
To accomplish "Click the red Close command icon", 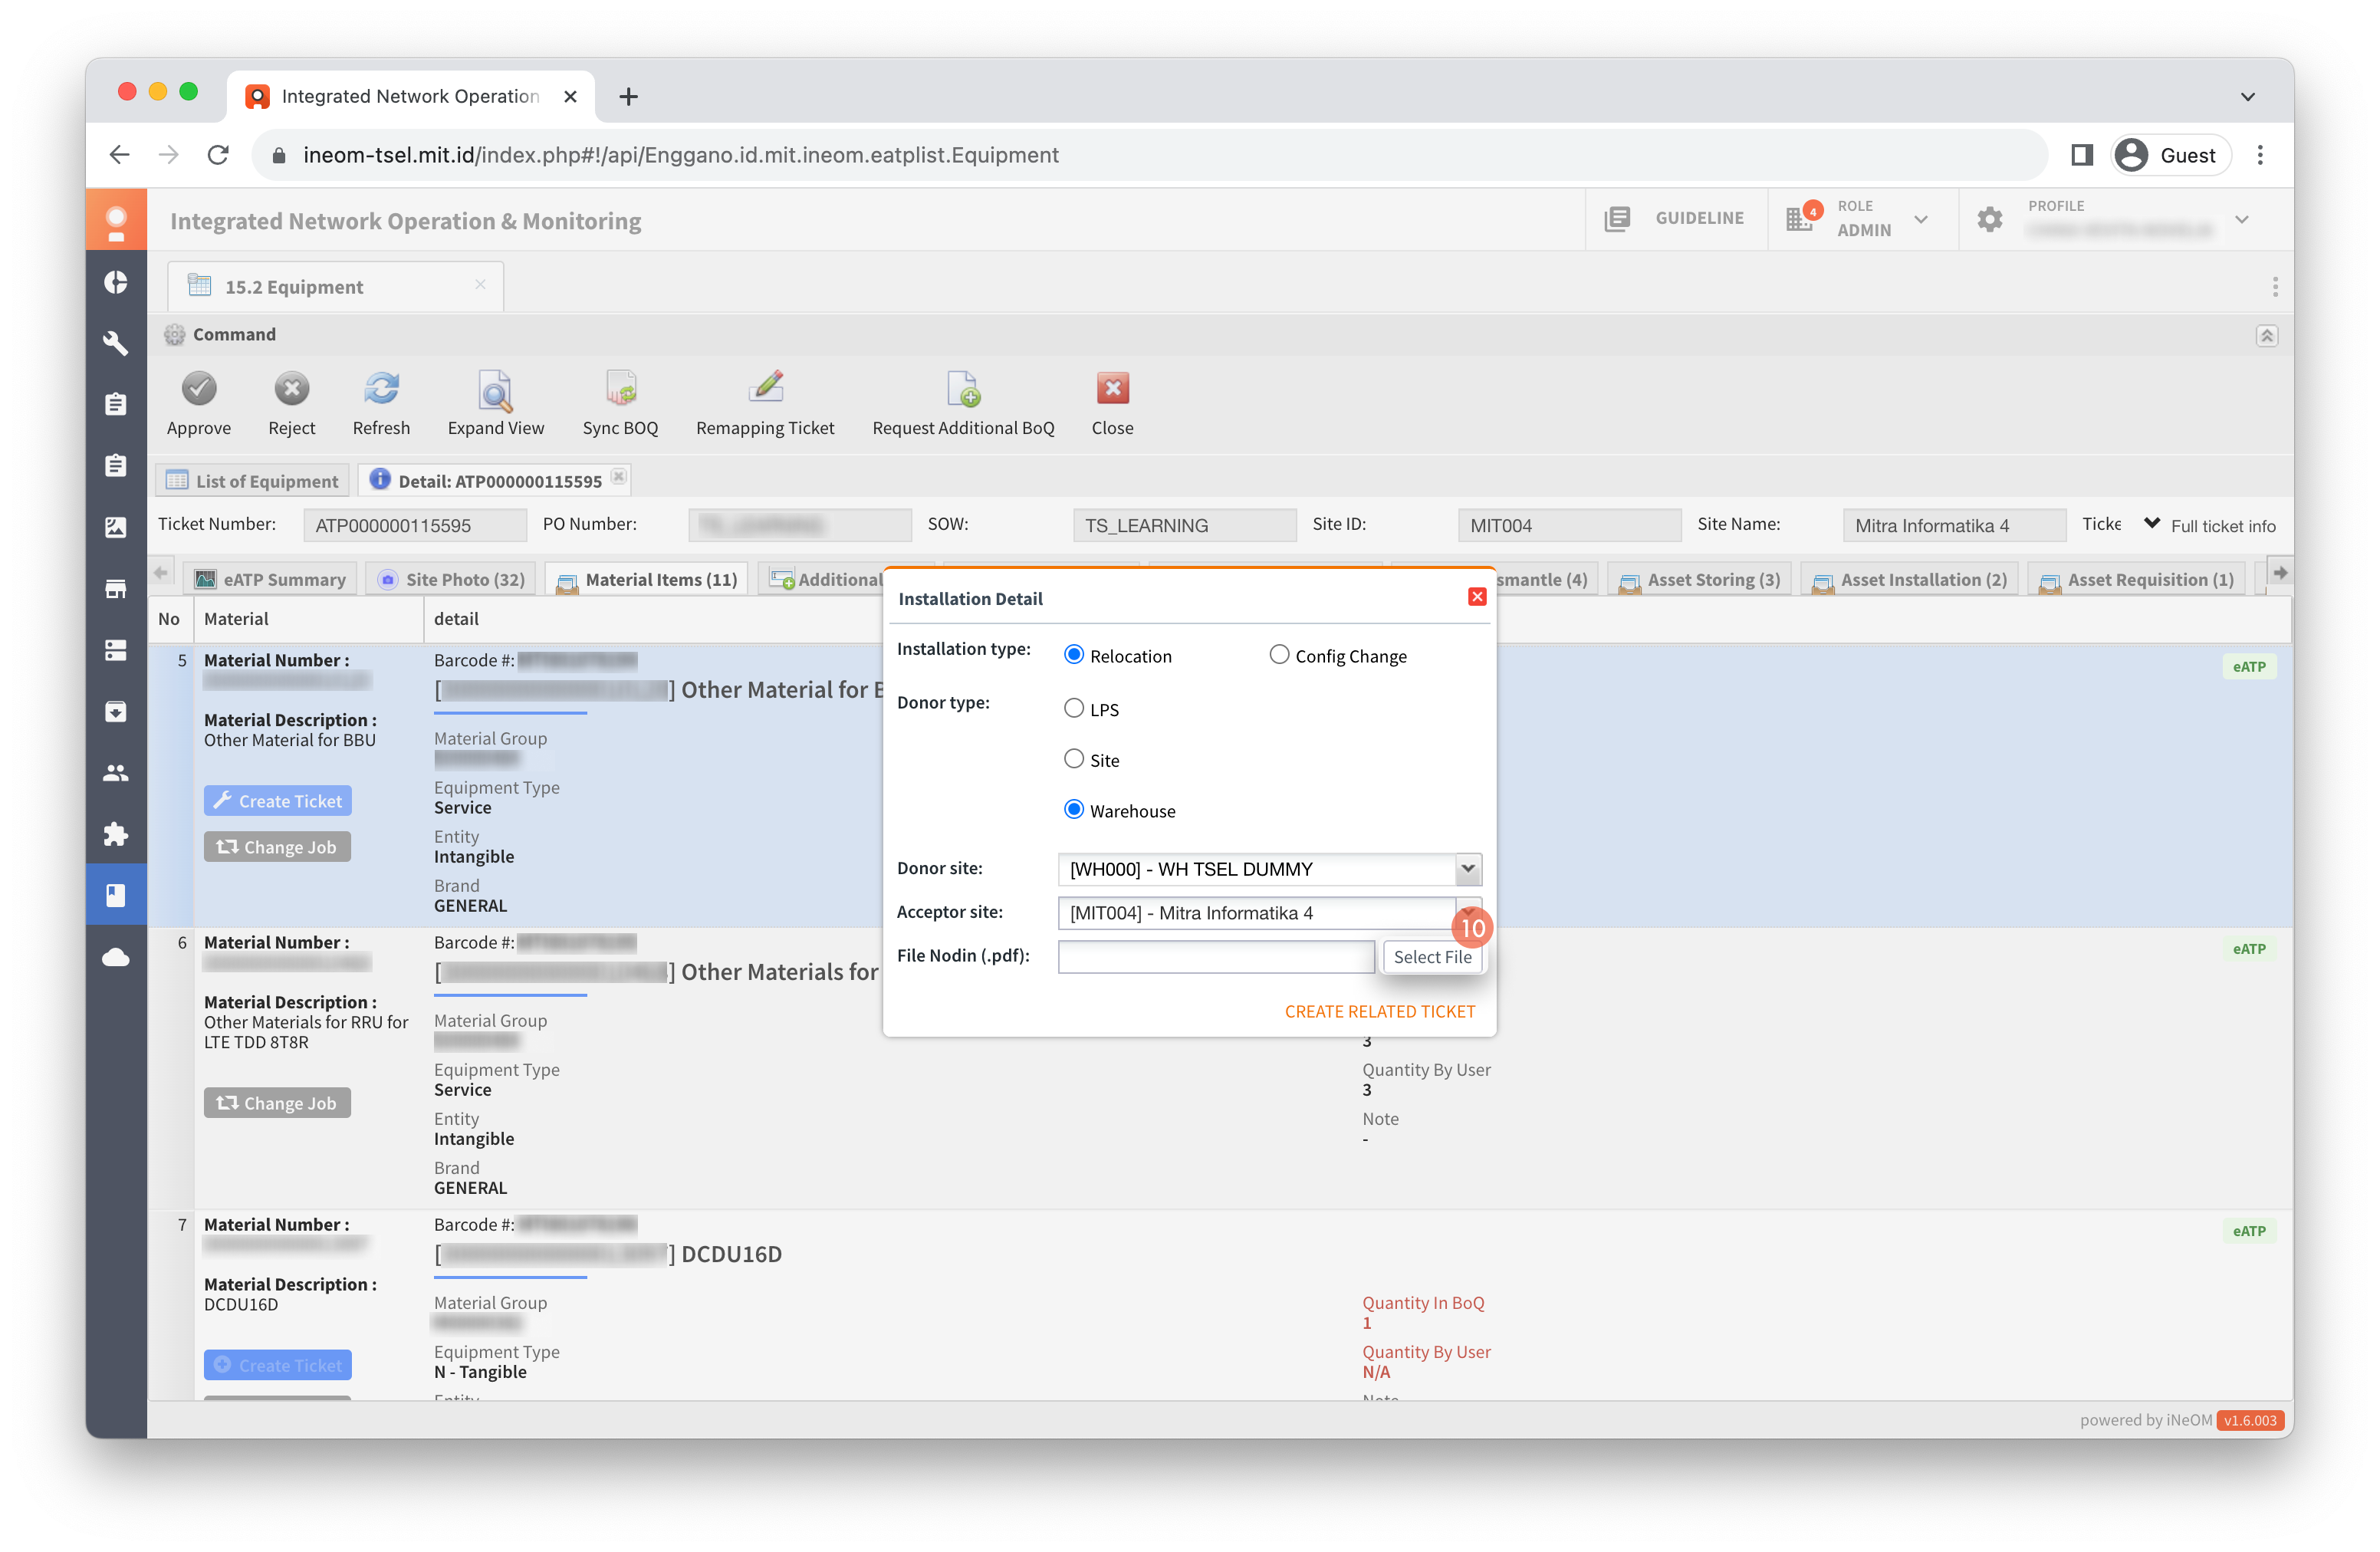I will pos(1112,388).
